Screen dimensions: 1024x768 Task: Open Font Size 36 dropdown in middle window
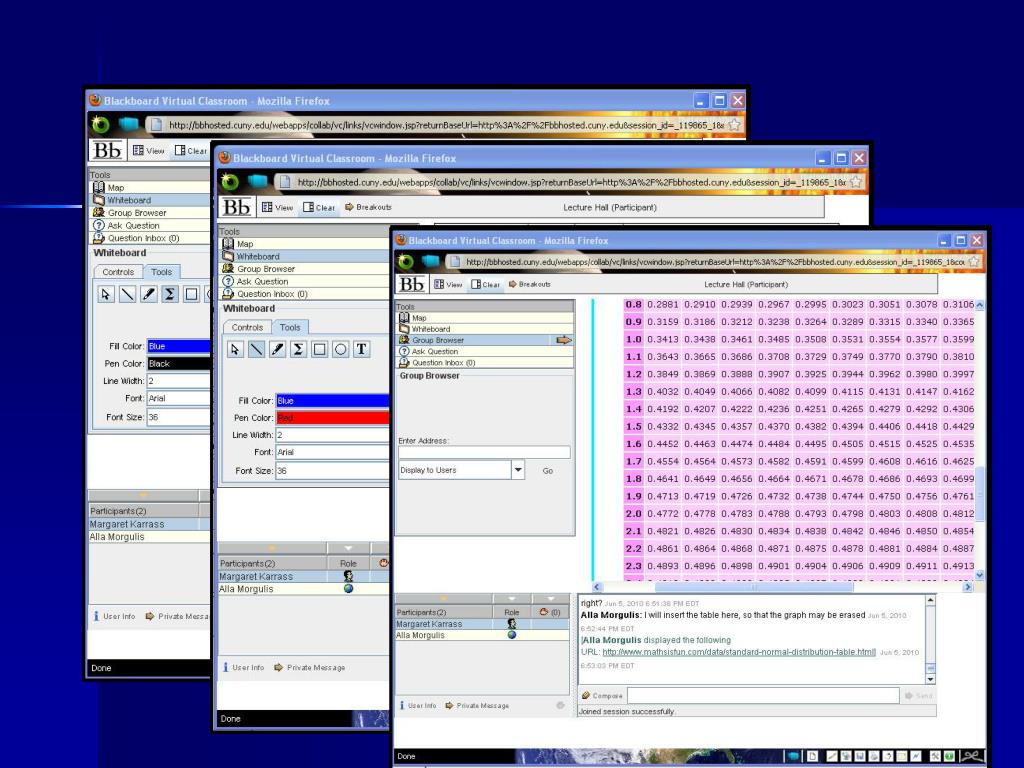point(332,470)
